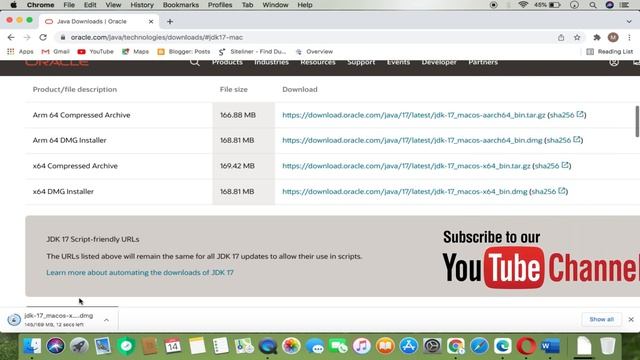The width and height of the screenshot is (640, 360).
Task: Open Spotlight search in menu bar
Action: [593, 5]
